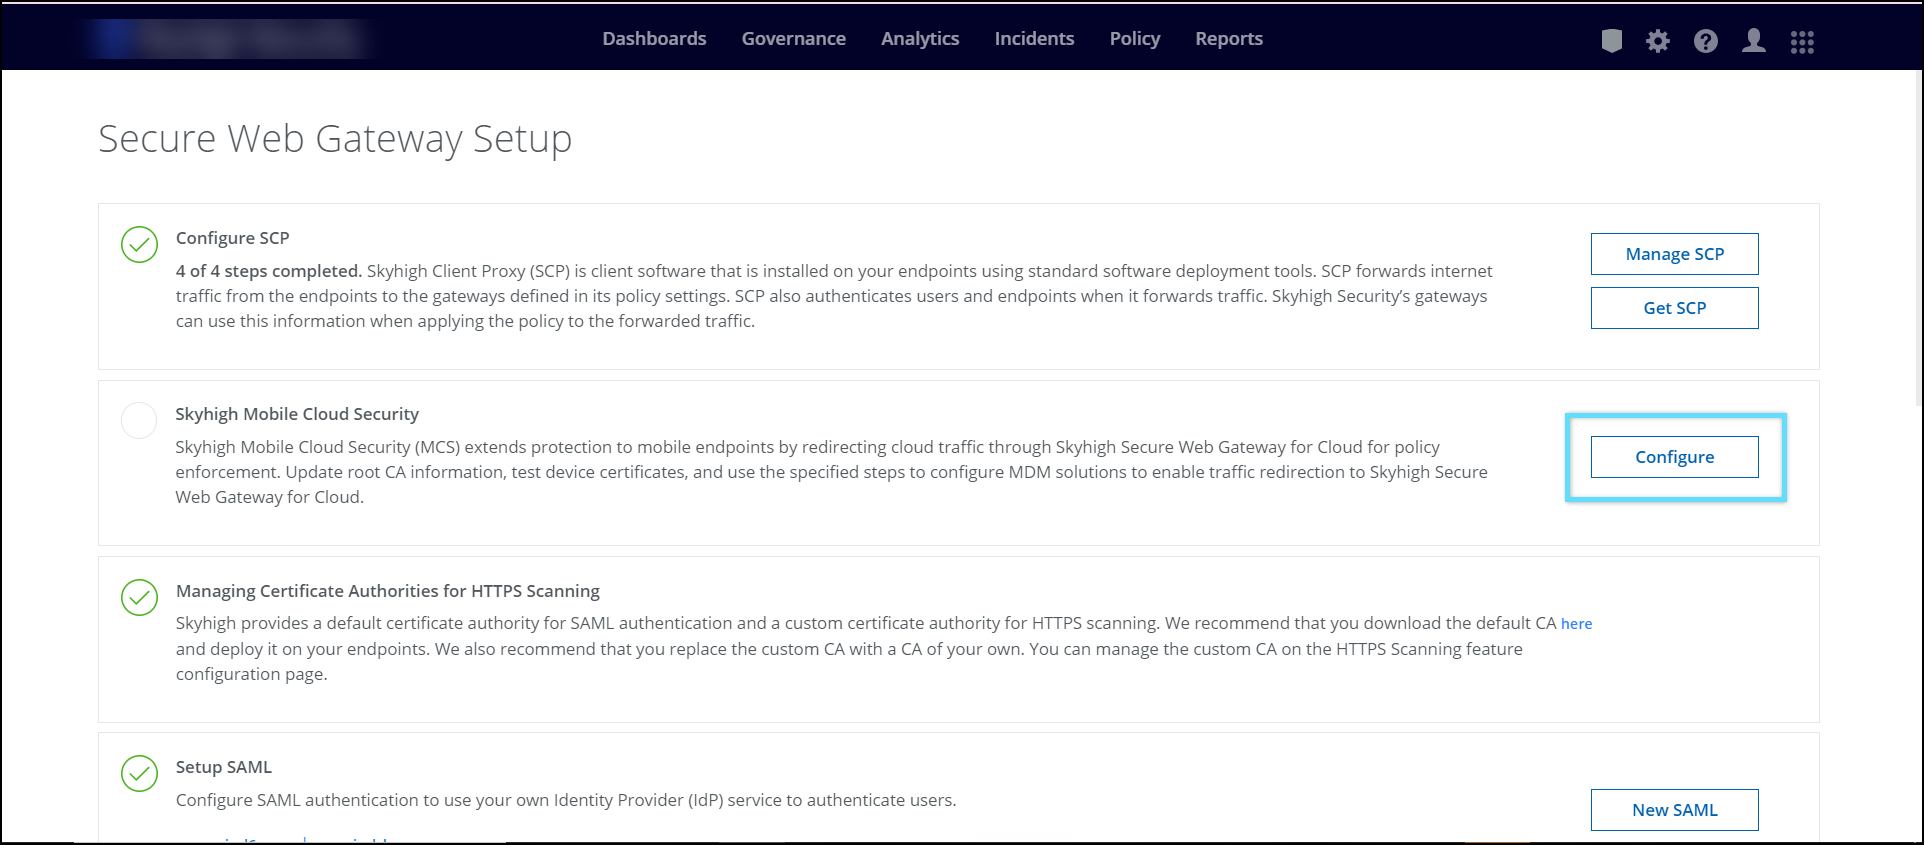
Task: Click the Manage SCP button
Action: coord(1674,254)
